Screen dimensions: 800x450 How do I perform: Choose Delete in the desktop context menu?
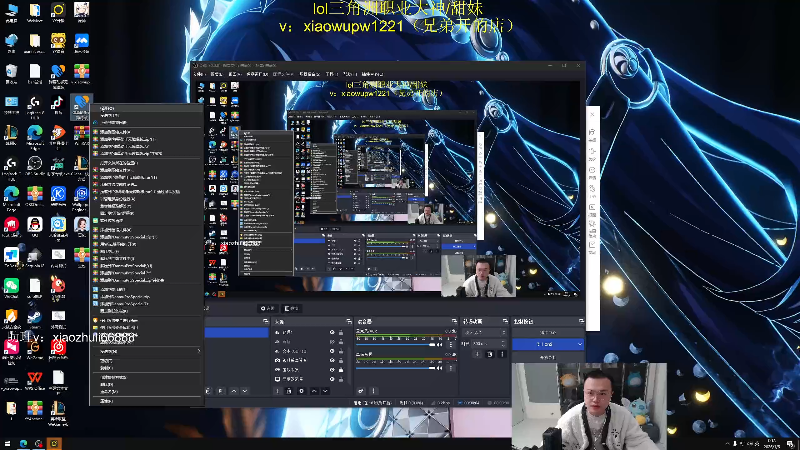click(x=147, y=384)
